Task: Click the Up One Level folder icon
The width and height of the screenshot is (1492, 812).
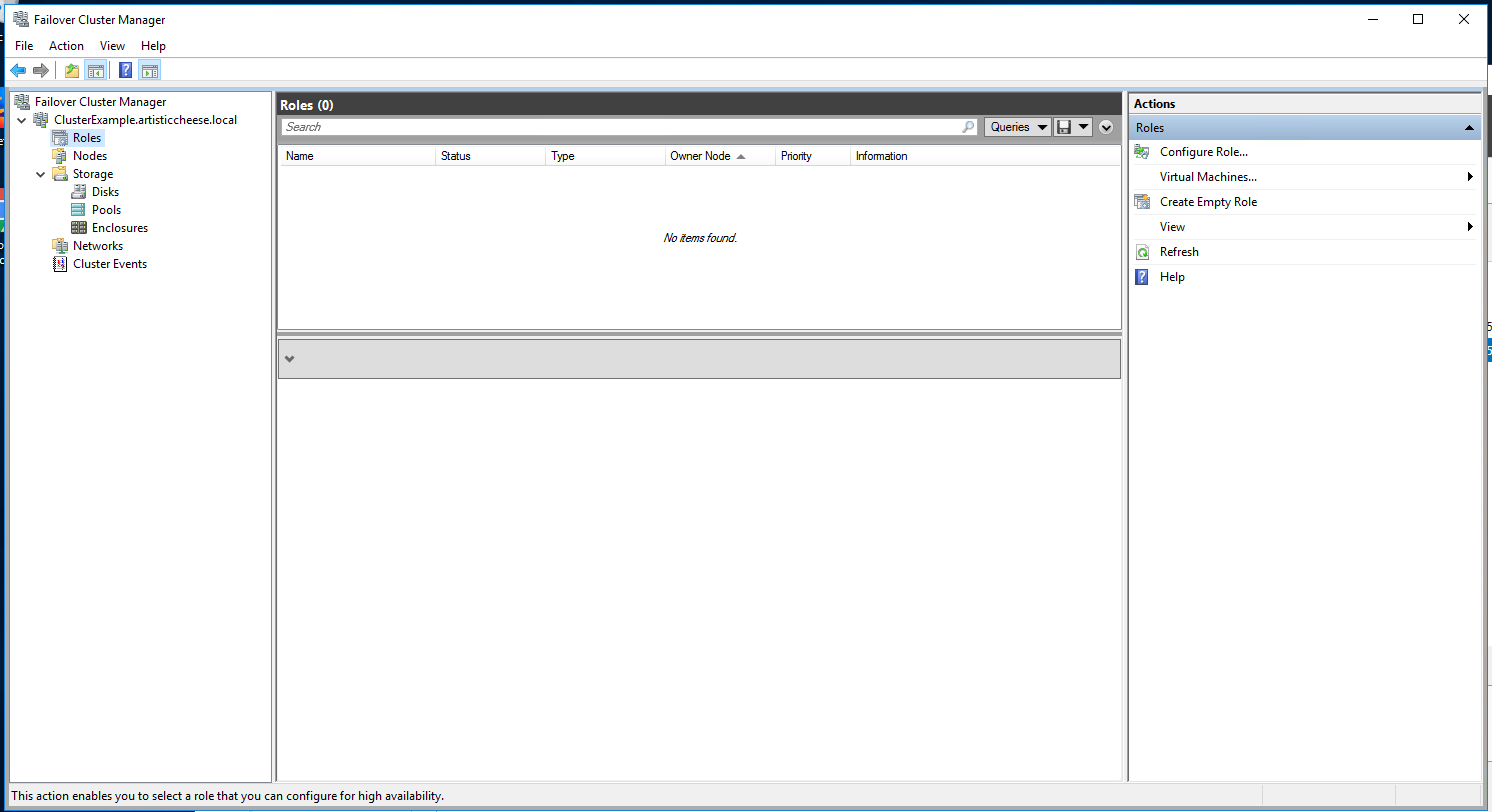Action: click(71, 70)
